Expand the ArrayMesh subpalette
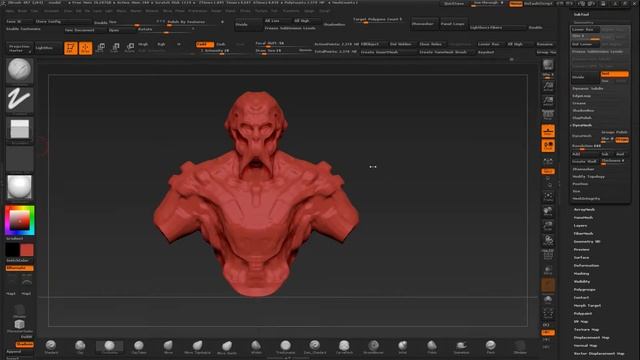 tap(584, 209)
